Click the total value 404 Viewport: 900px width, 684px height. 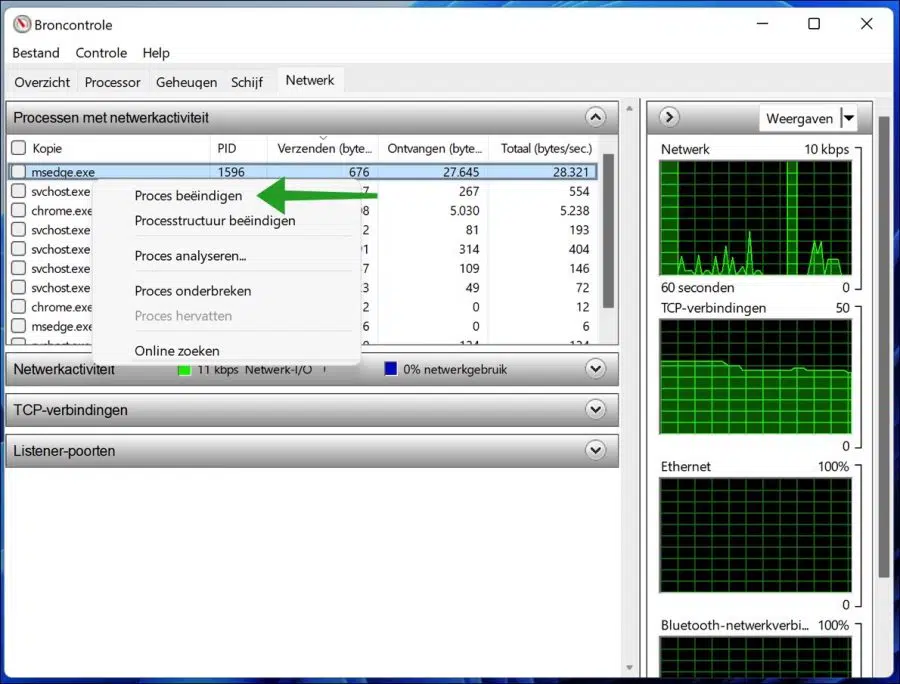(579, 249)
